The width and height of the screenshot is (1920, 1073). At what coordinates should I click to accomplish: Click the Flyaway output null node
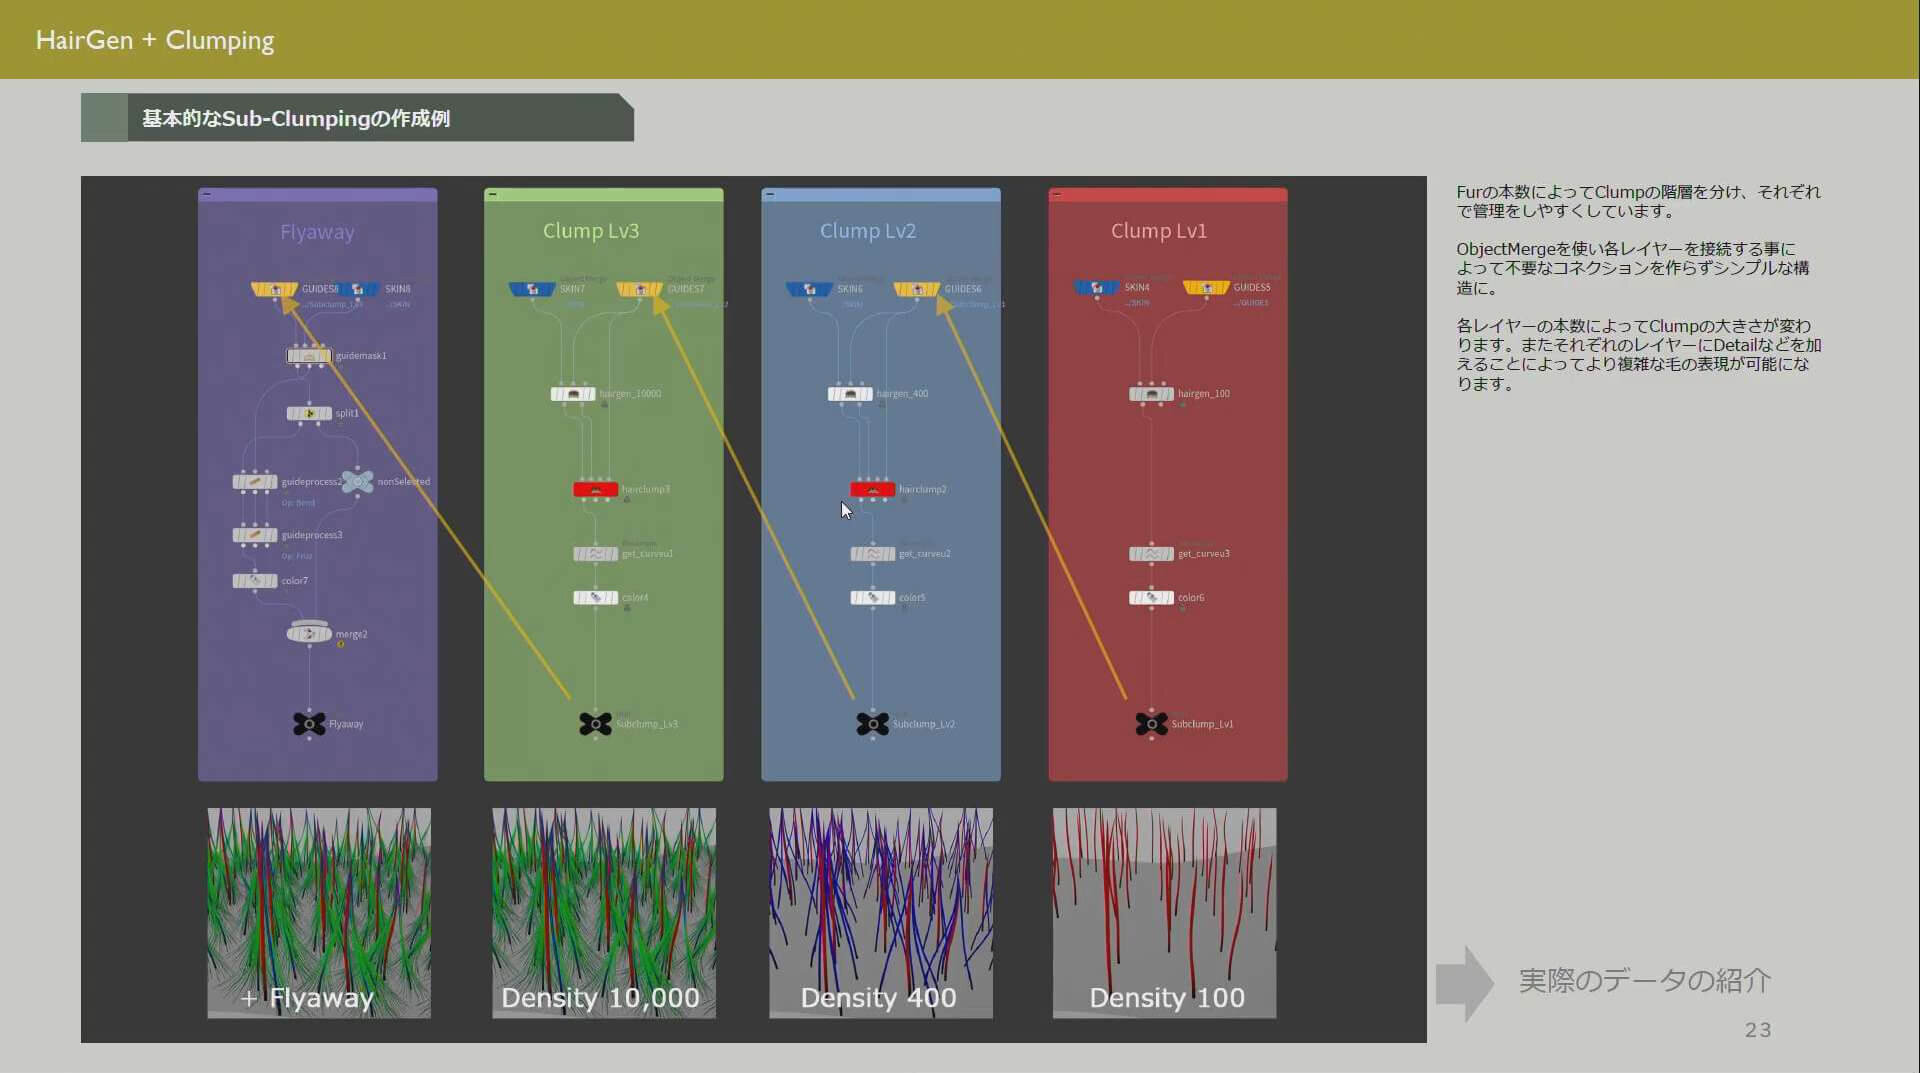[x=309, y=724]
